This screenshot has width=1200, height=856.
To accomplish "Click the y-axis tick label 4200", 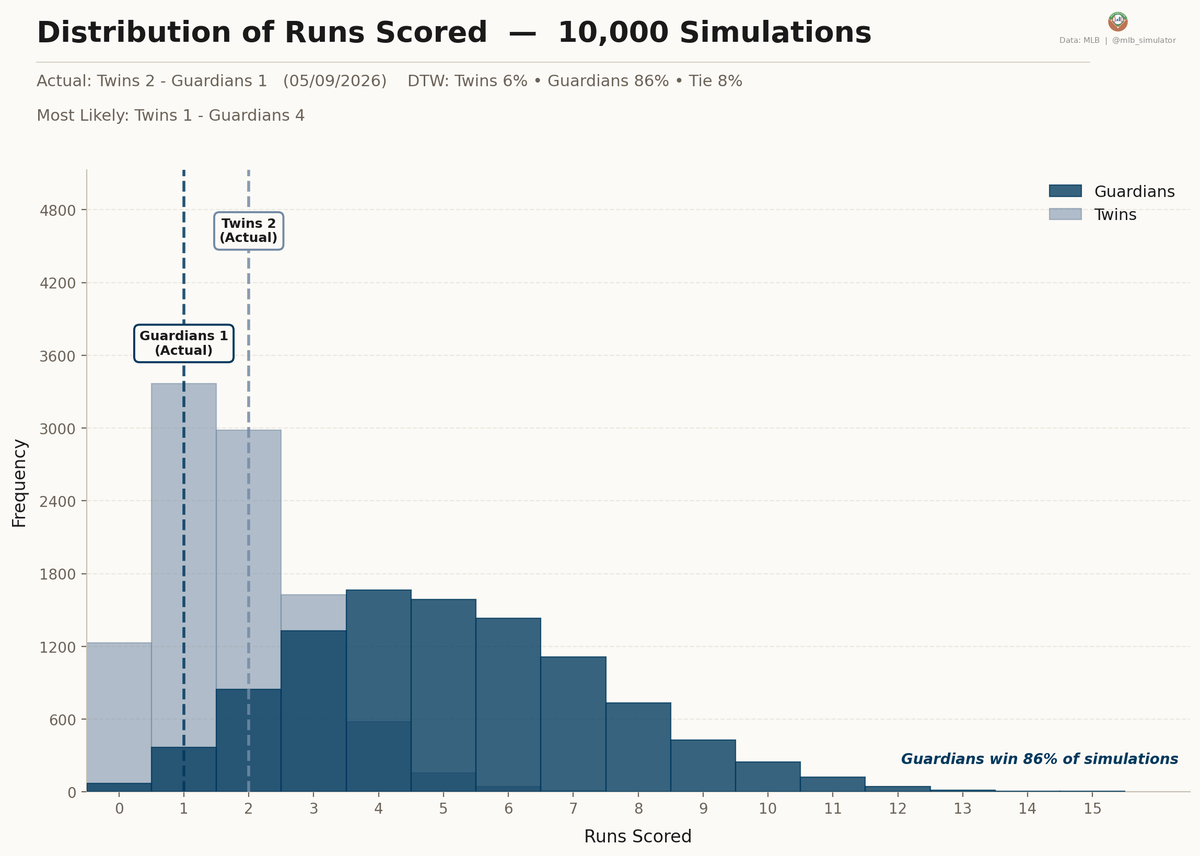I will 59,283.
